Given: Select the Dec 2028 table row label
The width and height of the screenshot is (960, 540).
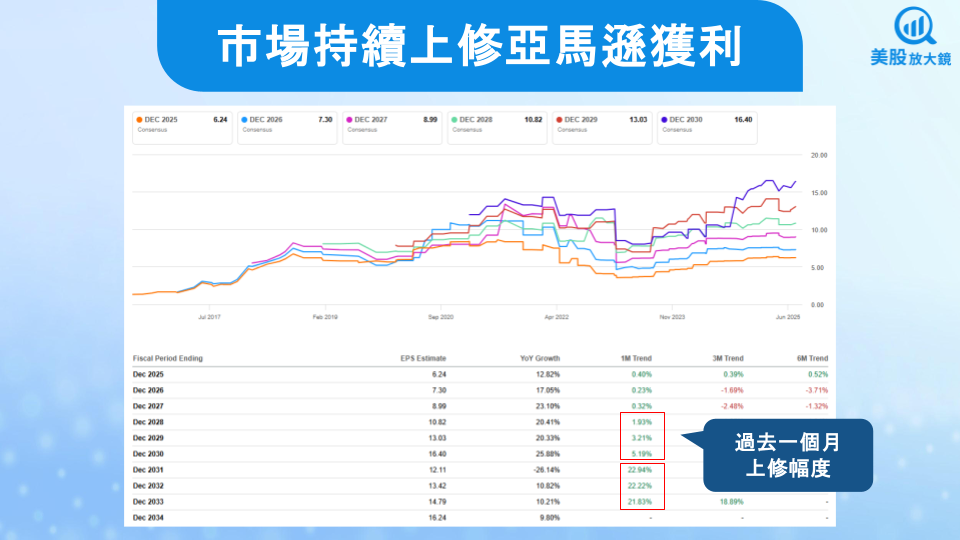Looking at the screenshot, I should coord(148,422).
